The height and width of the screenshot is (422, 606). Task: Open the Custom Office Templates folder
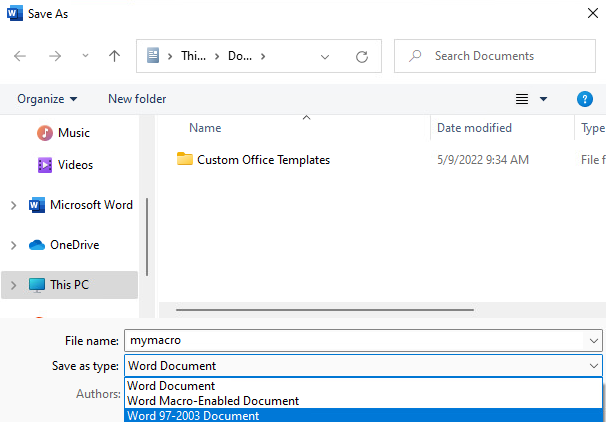click(262, 160)
